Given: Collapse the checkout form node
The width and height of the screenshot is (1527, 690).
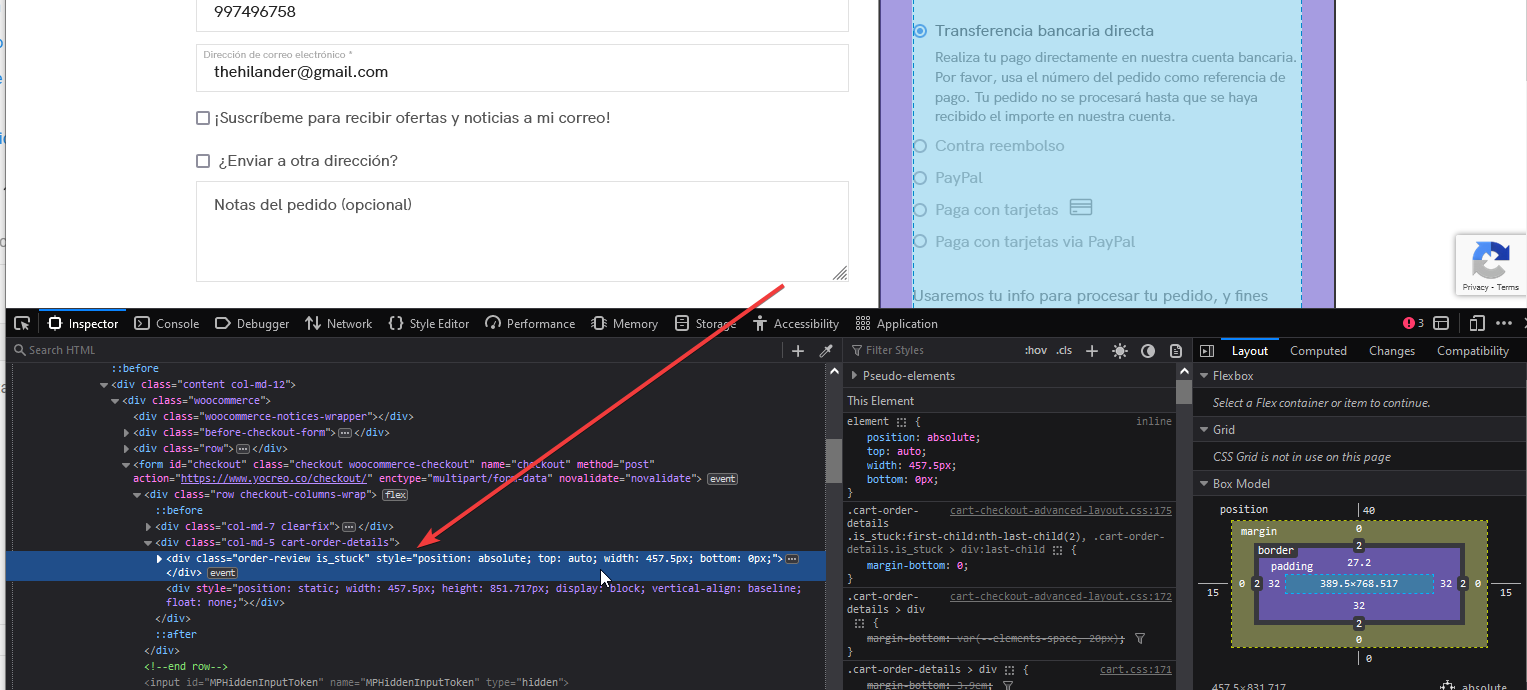Looking at the screenshot, I should pos(126,465).
